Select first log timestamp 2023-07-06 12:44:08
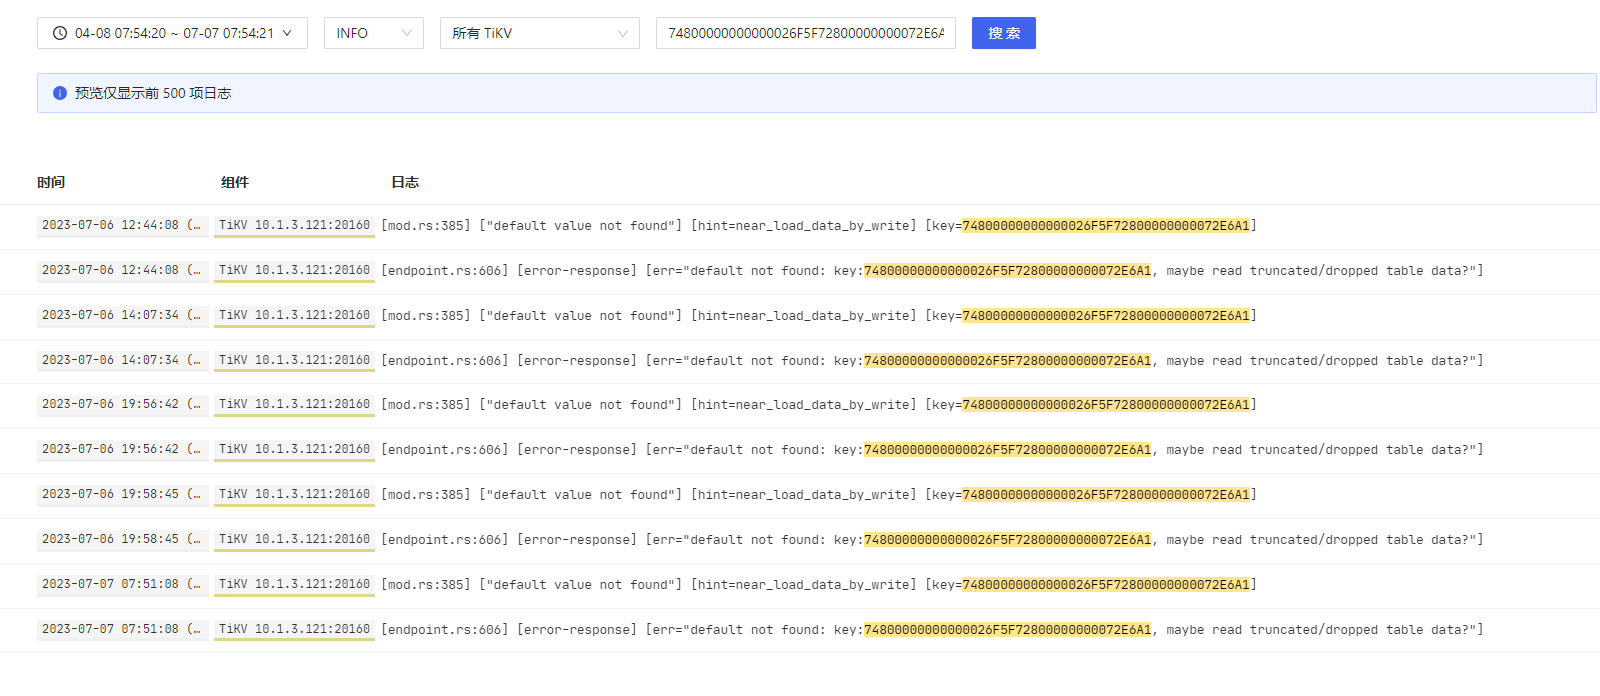Viewport: 1600px width, 696px height. pyautogui.click(x=122, y=225)
